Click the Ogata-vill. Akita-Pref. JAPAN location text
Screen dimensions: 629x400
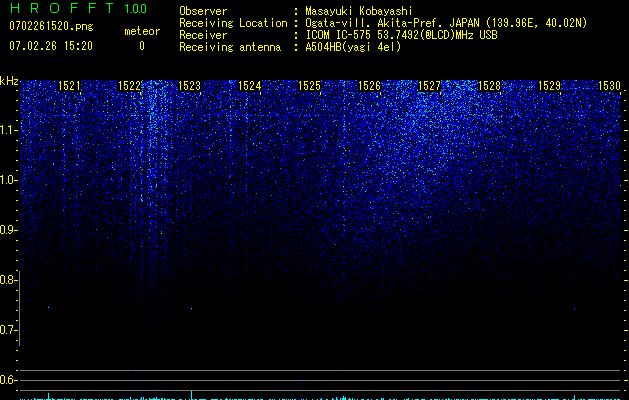point(446,23)
